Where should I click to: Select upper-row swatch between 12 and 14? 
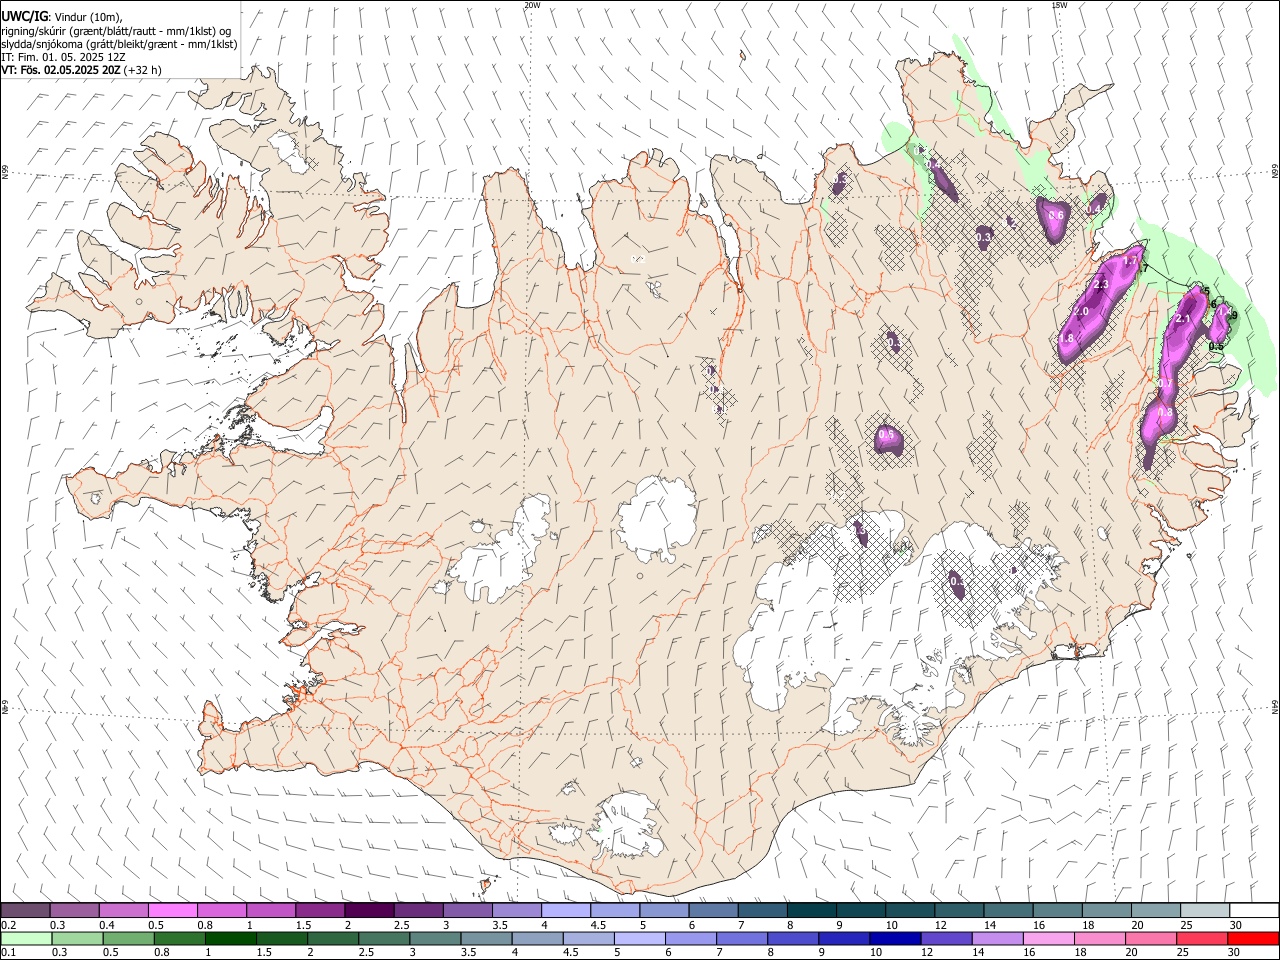pos(959,911)
